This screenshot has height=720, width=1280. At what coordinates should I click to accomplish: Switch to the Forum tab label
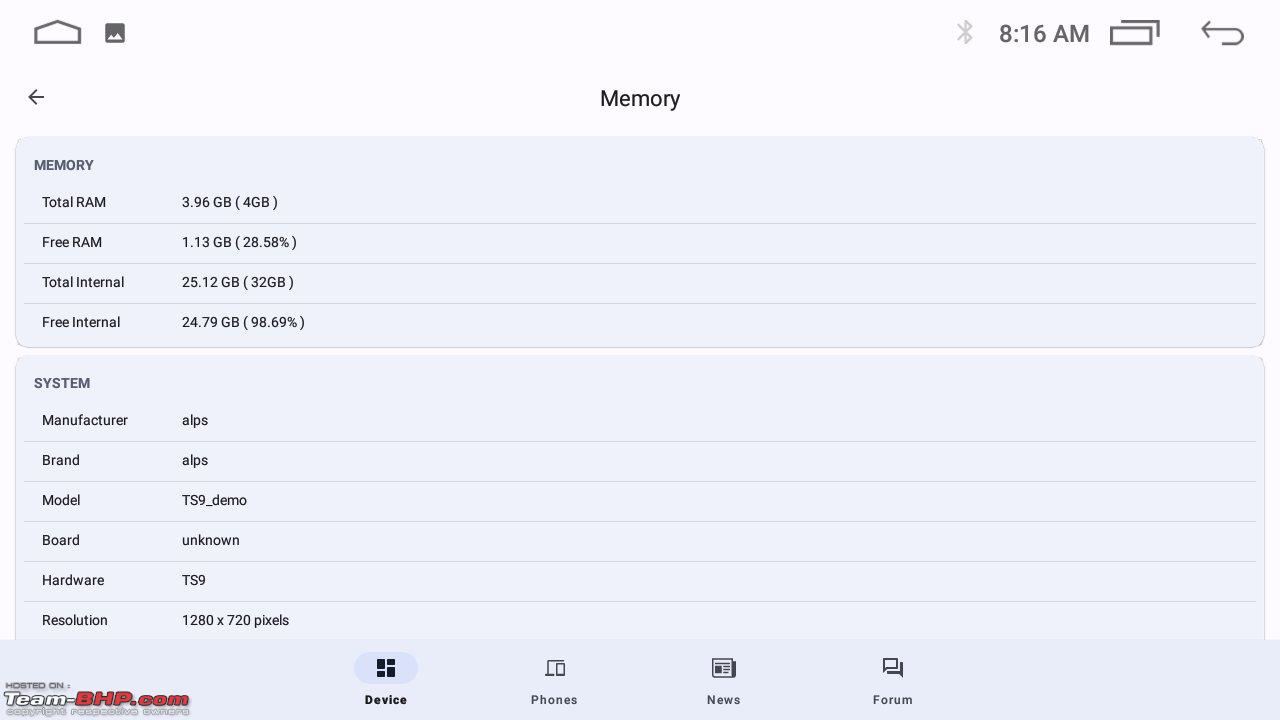893,700
